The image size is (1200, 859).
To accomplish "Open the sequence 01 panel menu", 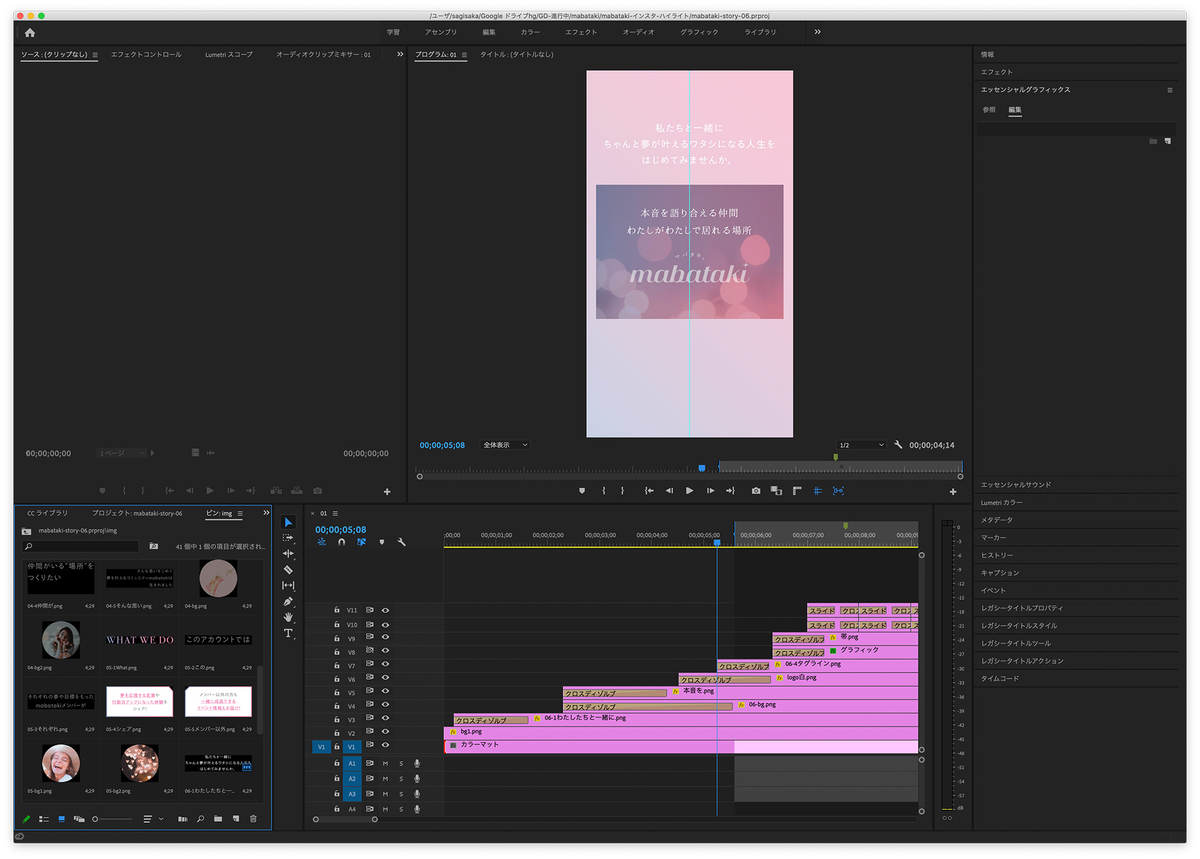I will [335, 513].
